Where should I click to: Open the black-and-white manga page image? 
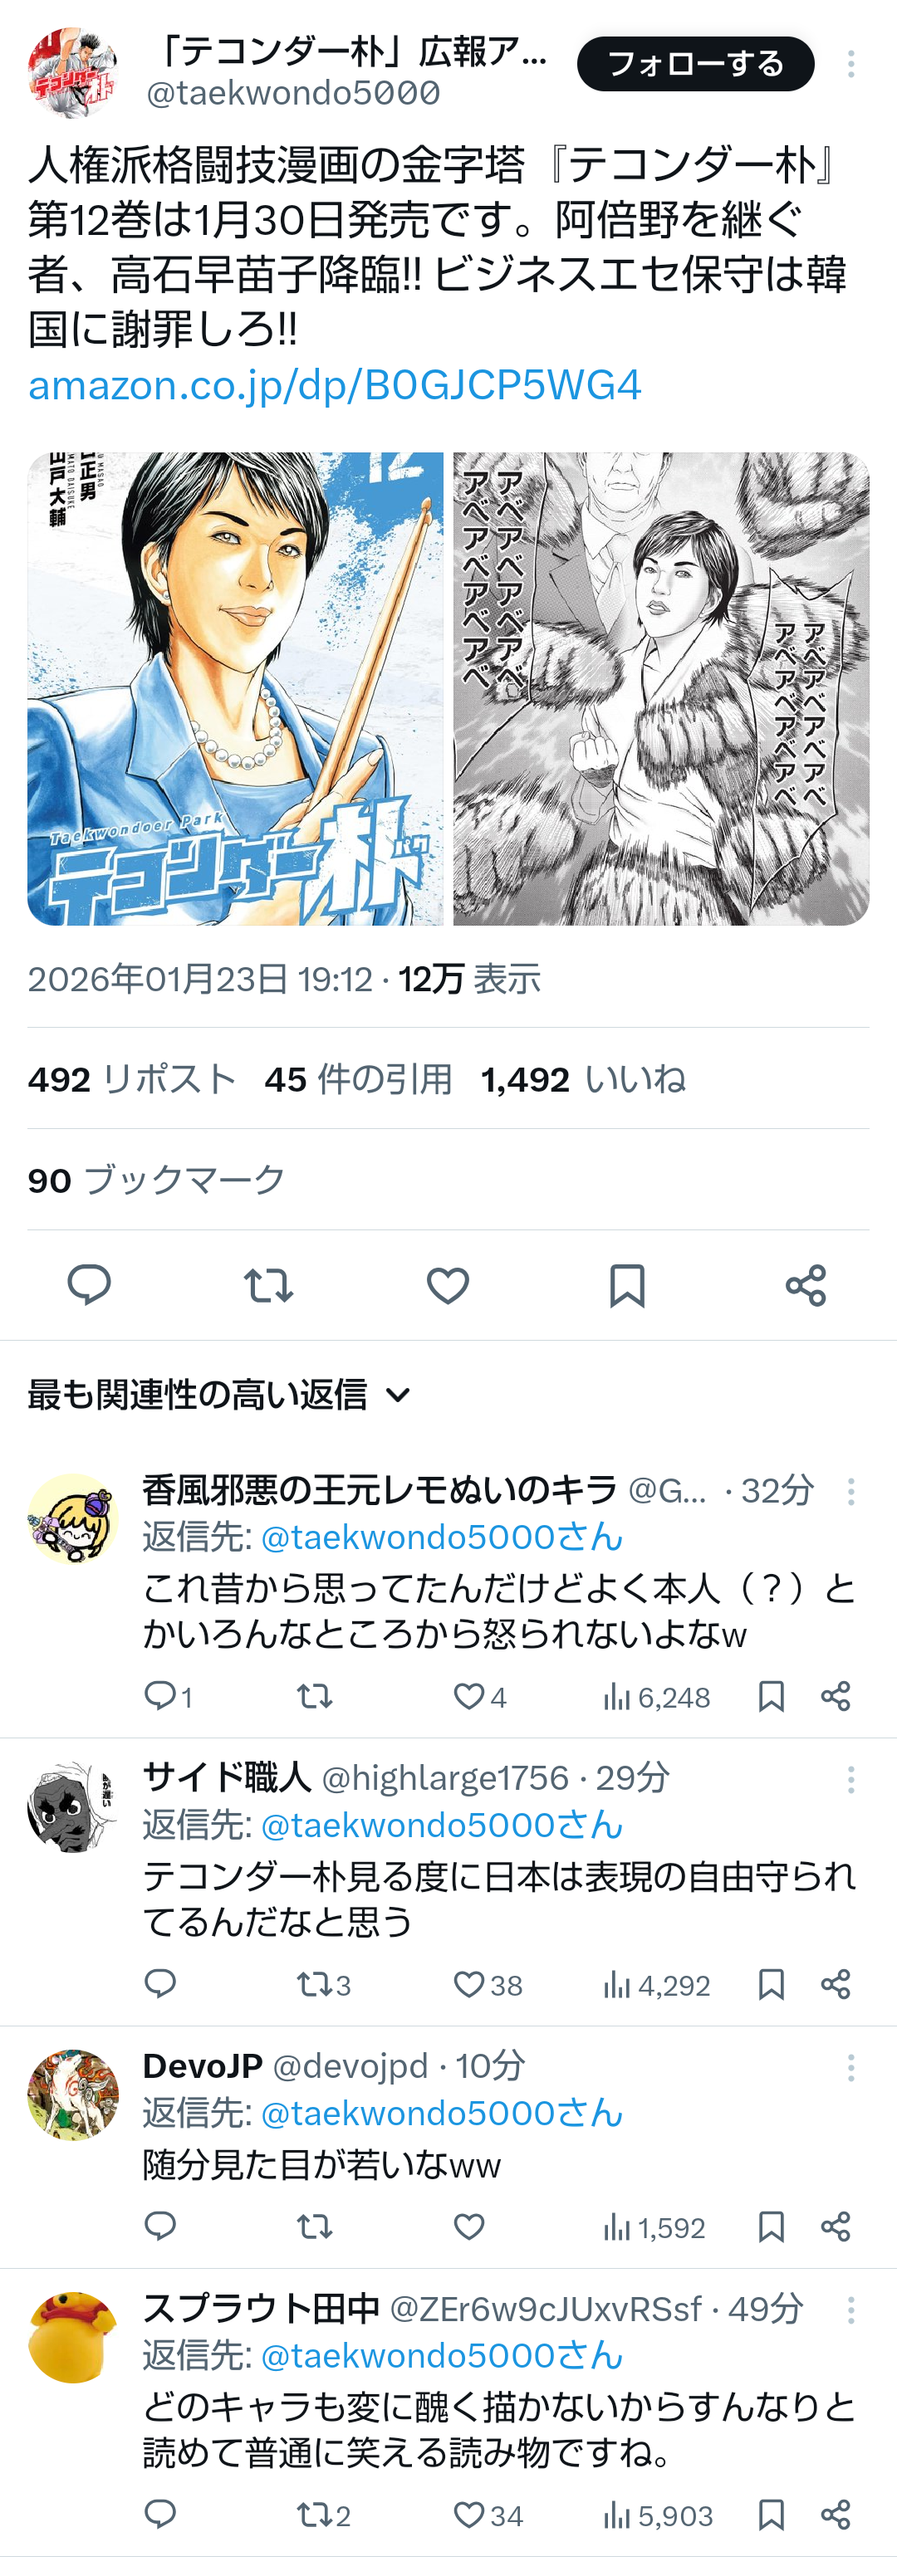click(661, 689)
